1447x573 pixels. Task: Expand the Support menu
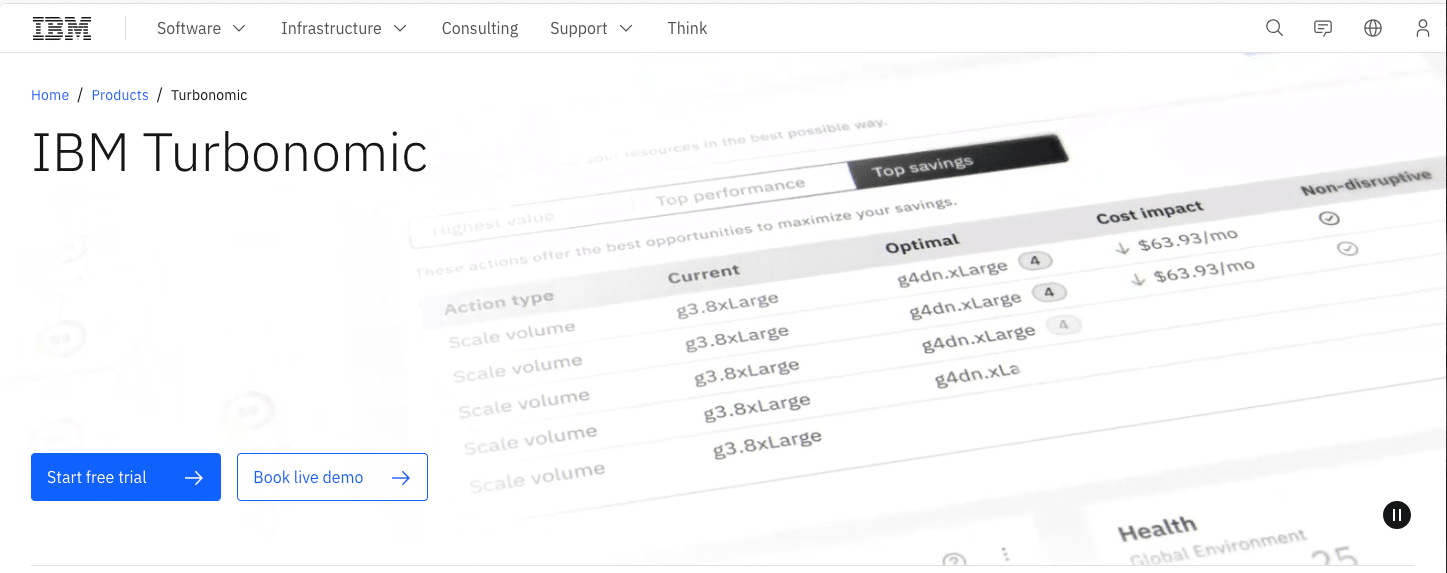pyautogui.click(x=592, y=28)
